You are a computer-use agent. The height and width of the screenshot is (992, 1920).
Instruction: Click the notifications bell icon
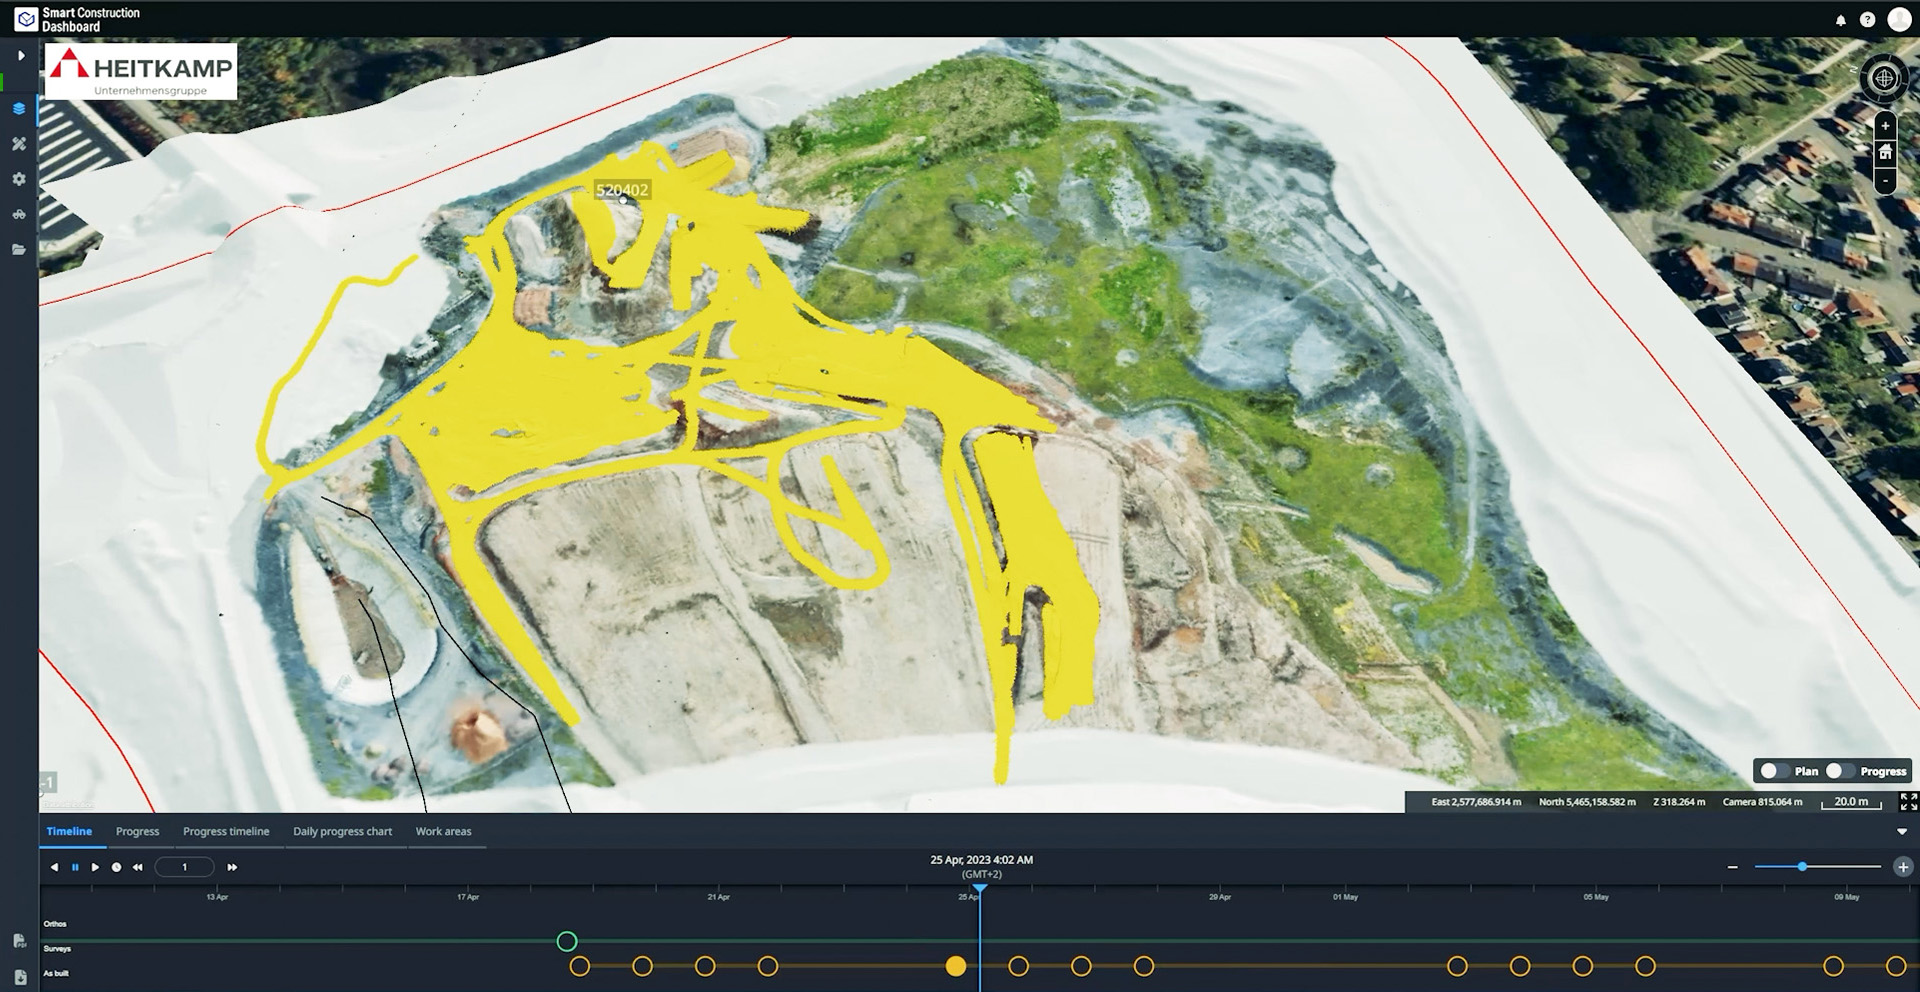(x=1840, y=20)
